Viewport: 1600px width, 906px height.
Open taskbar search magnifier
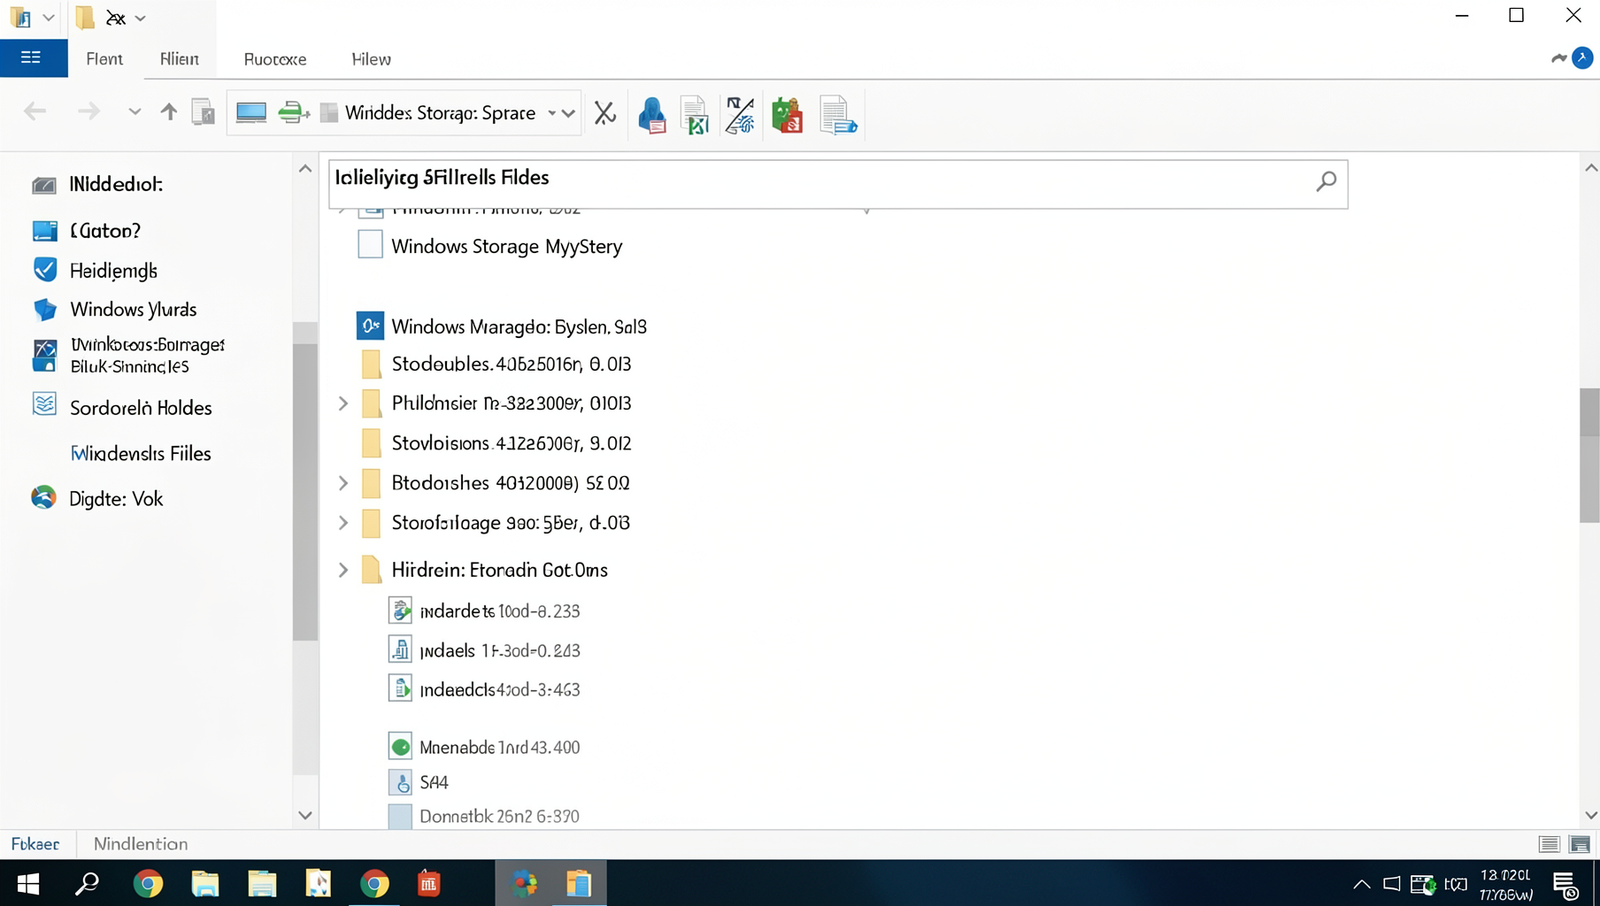[88, 883]
